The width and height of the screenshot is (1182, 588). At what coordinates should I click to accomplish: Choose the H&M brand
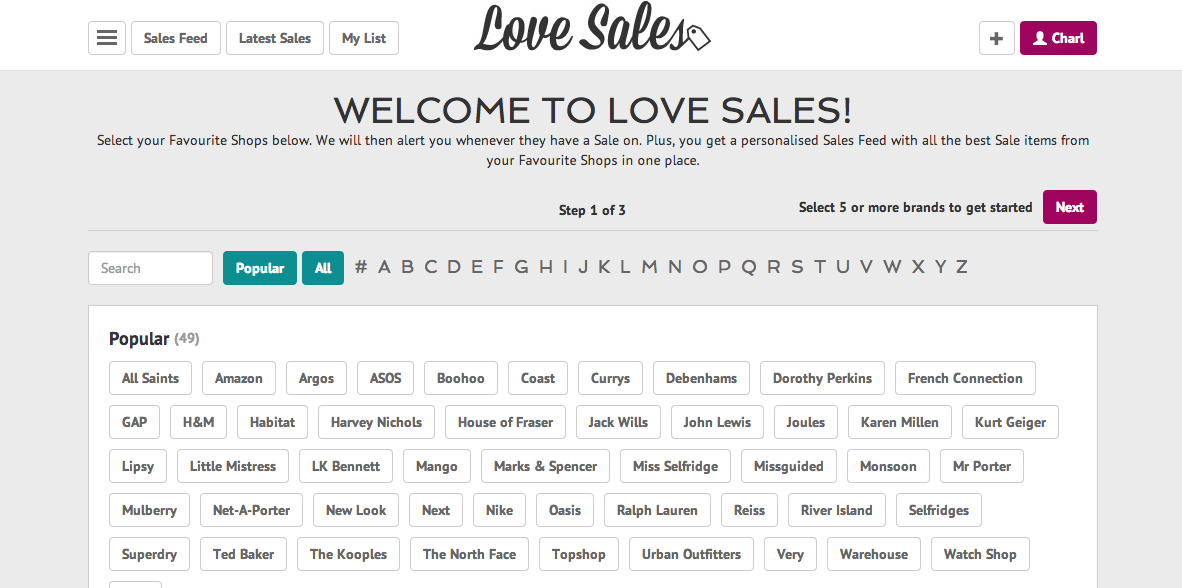click(x=198, y=422)
